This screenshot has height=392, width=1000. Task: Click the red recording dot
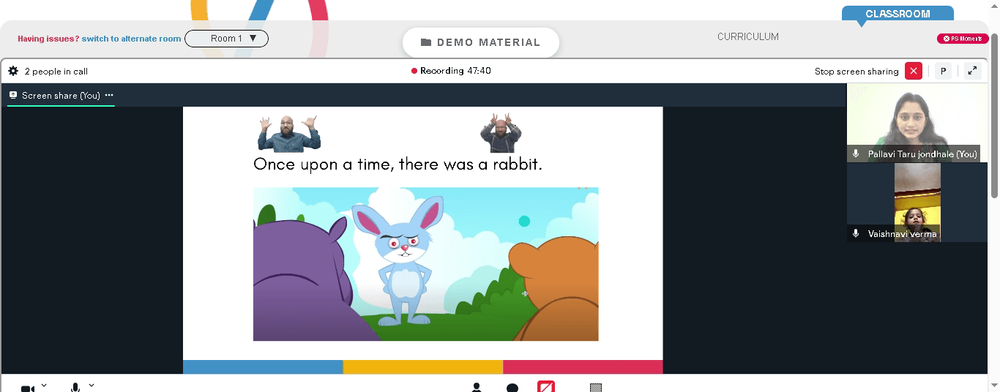pyautogui.click(x=414, y=71)
